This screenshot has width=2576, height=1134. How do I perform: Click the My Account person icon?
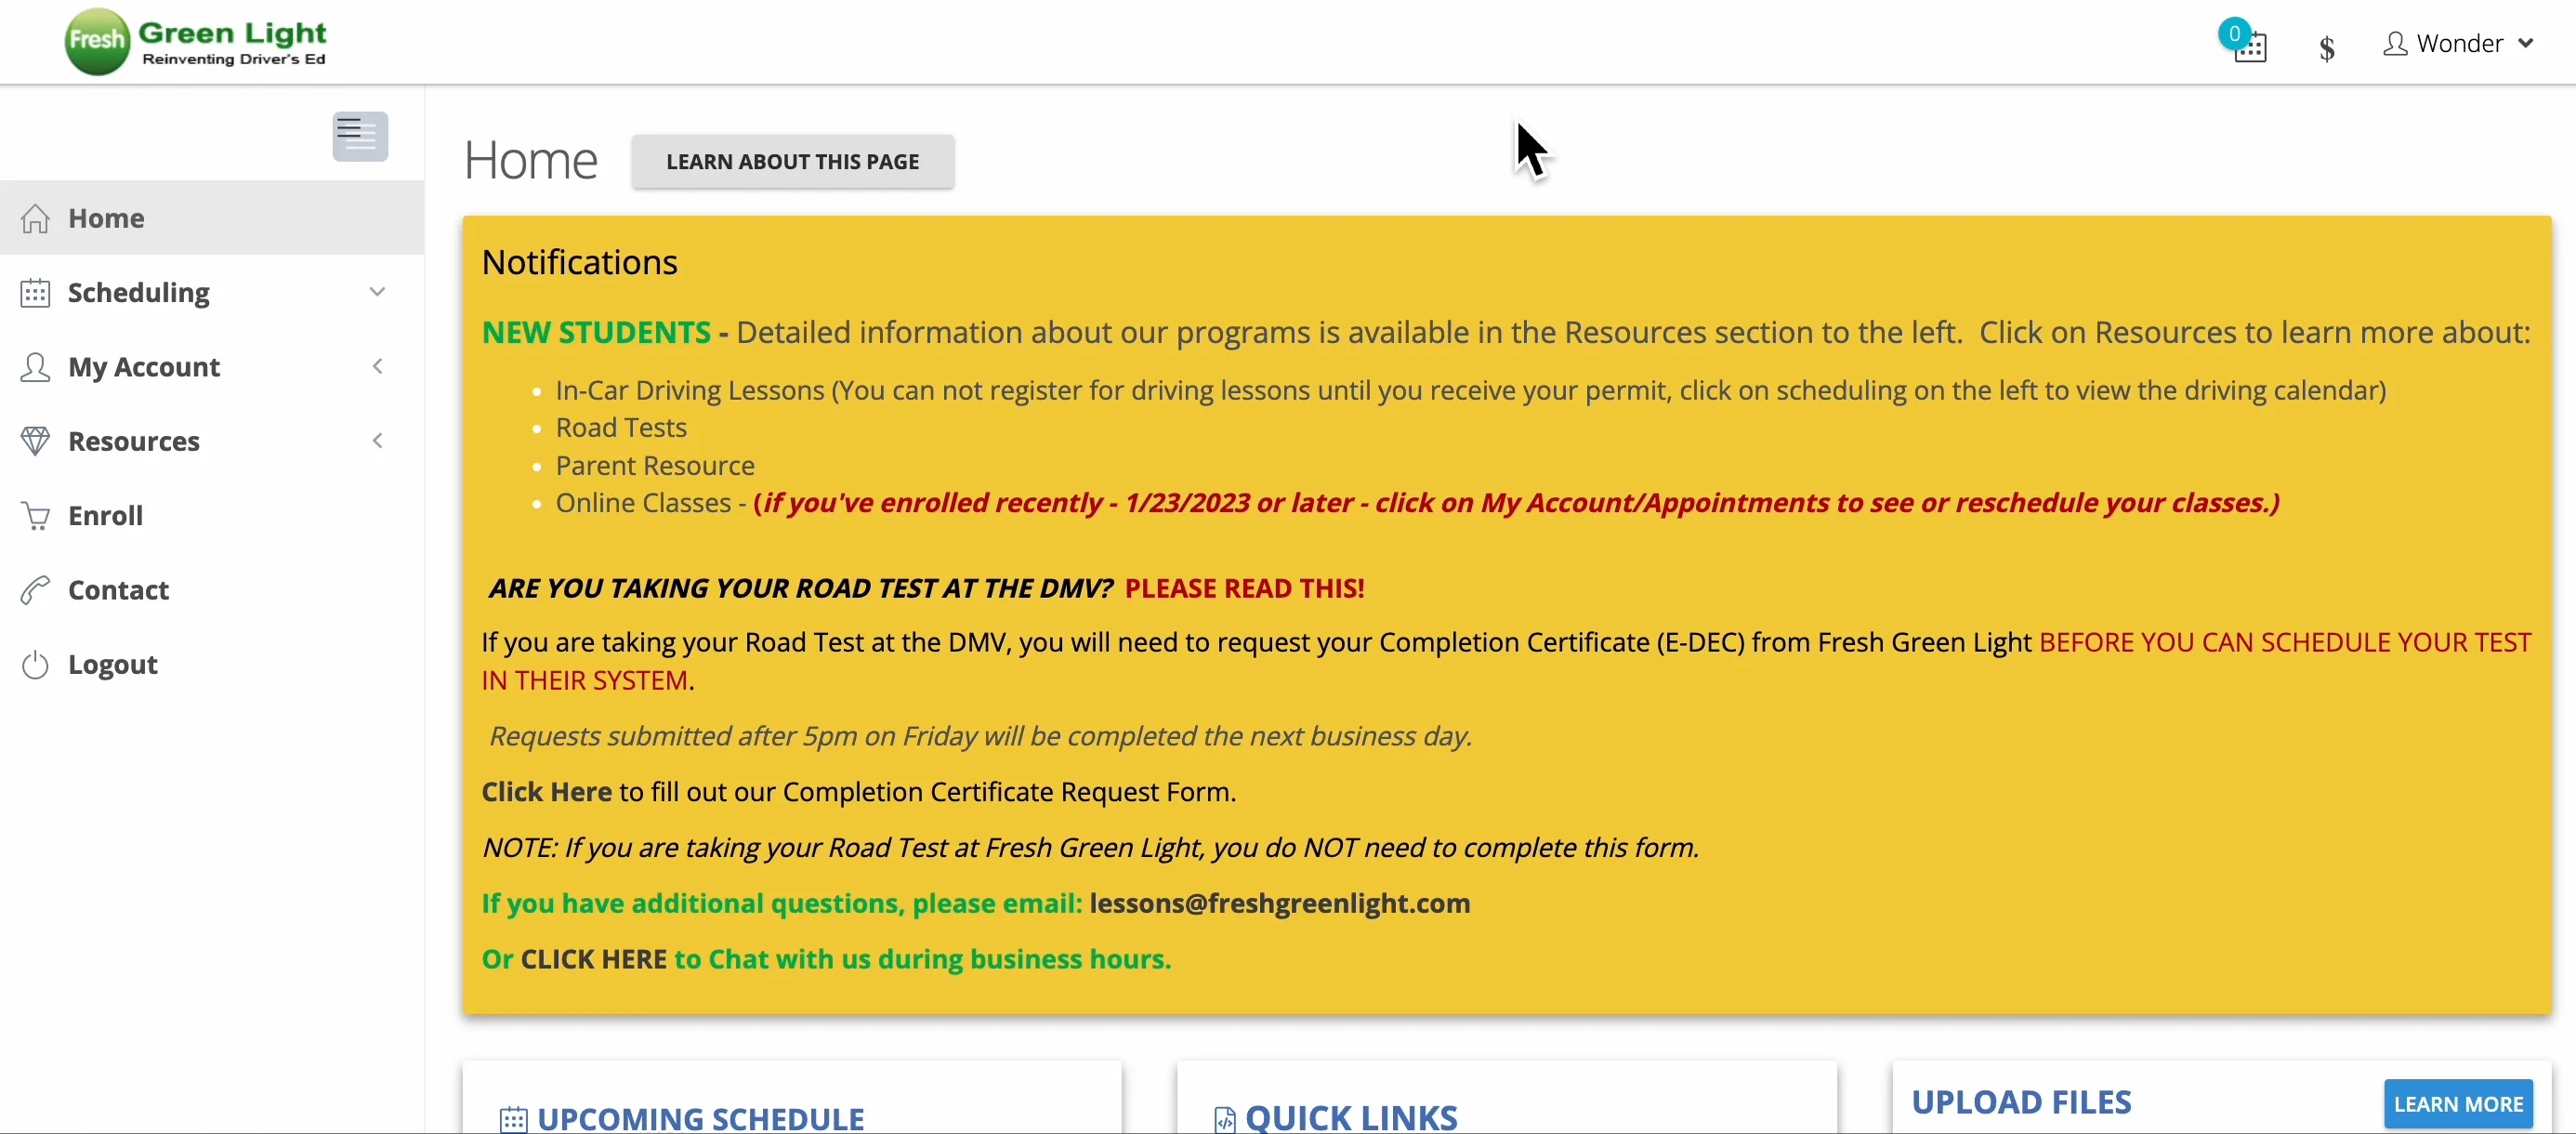pos(35,367)
